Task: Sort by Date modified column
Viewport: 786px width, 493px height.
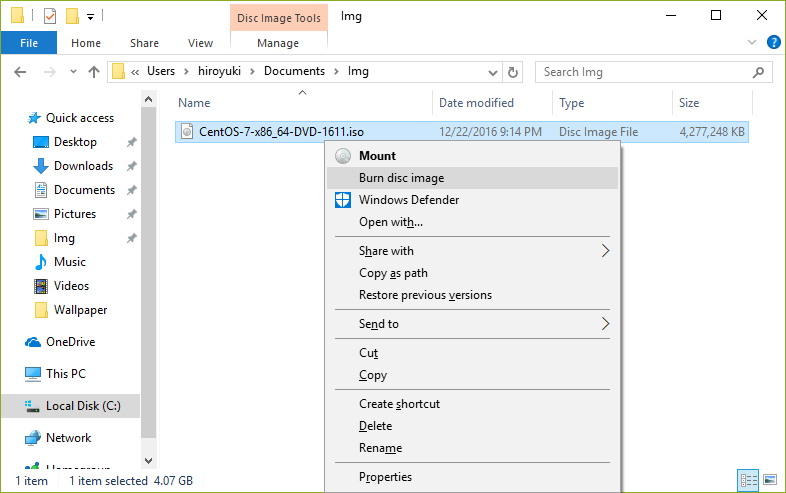Action: (x=492, y=103)
